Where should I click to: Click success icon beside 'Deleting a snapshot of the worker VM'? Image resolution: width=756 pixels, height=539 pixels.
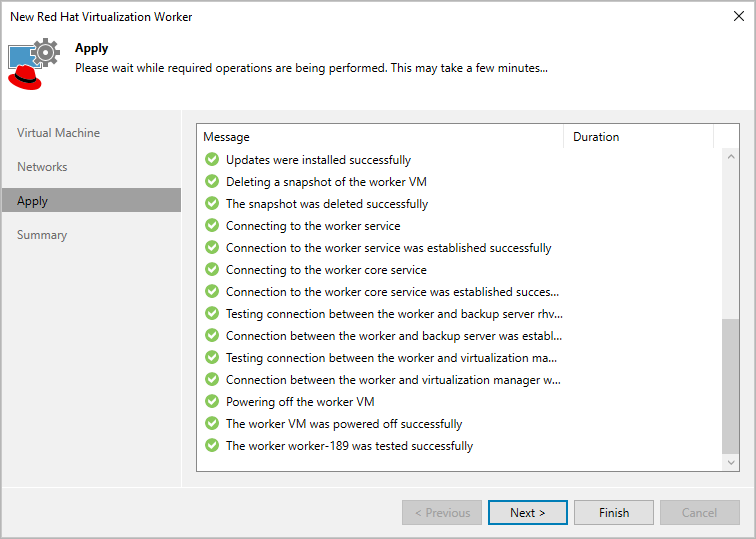tap(212, 181)
